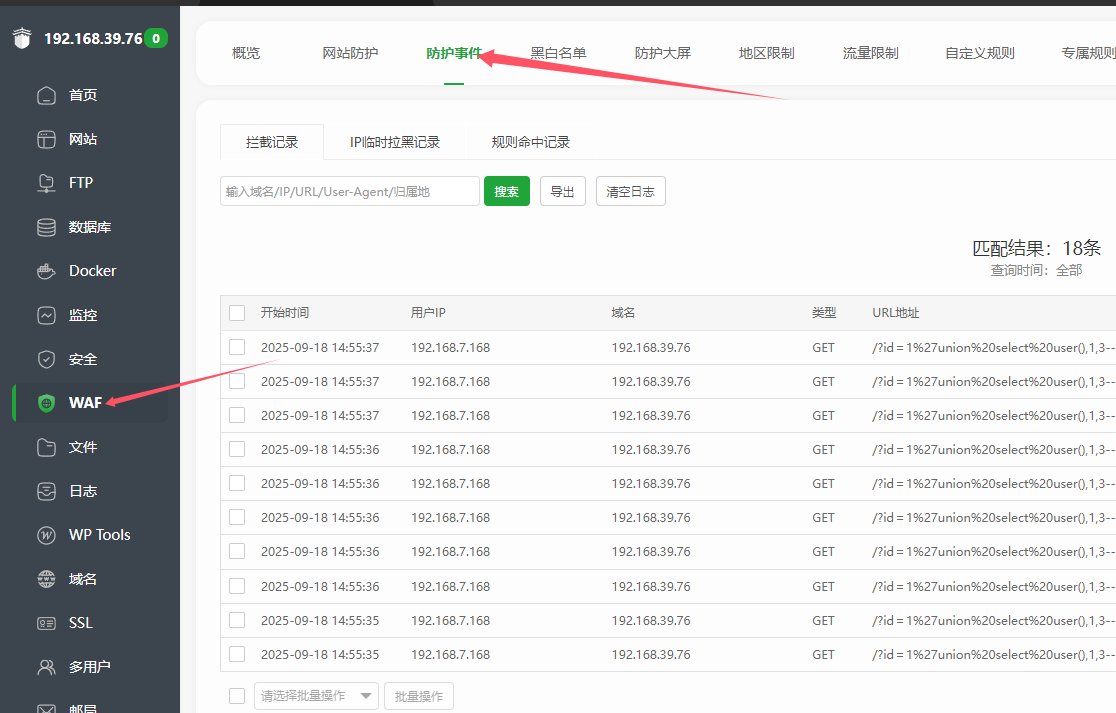1116x713 pixels.
Task: Open the monitoring (监控) icon
Action: (46, 315)
